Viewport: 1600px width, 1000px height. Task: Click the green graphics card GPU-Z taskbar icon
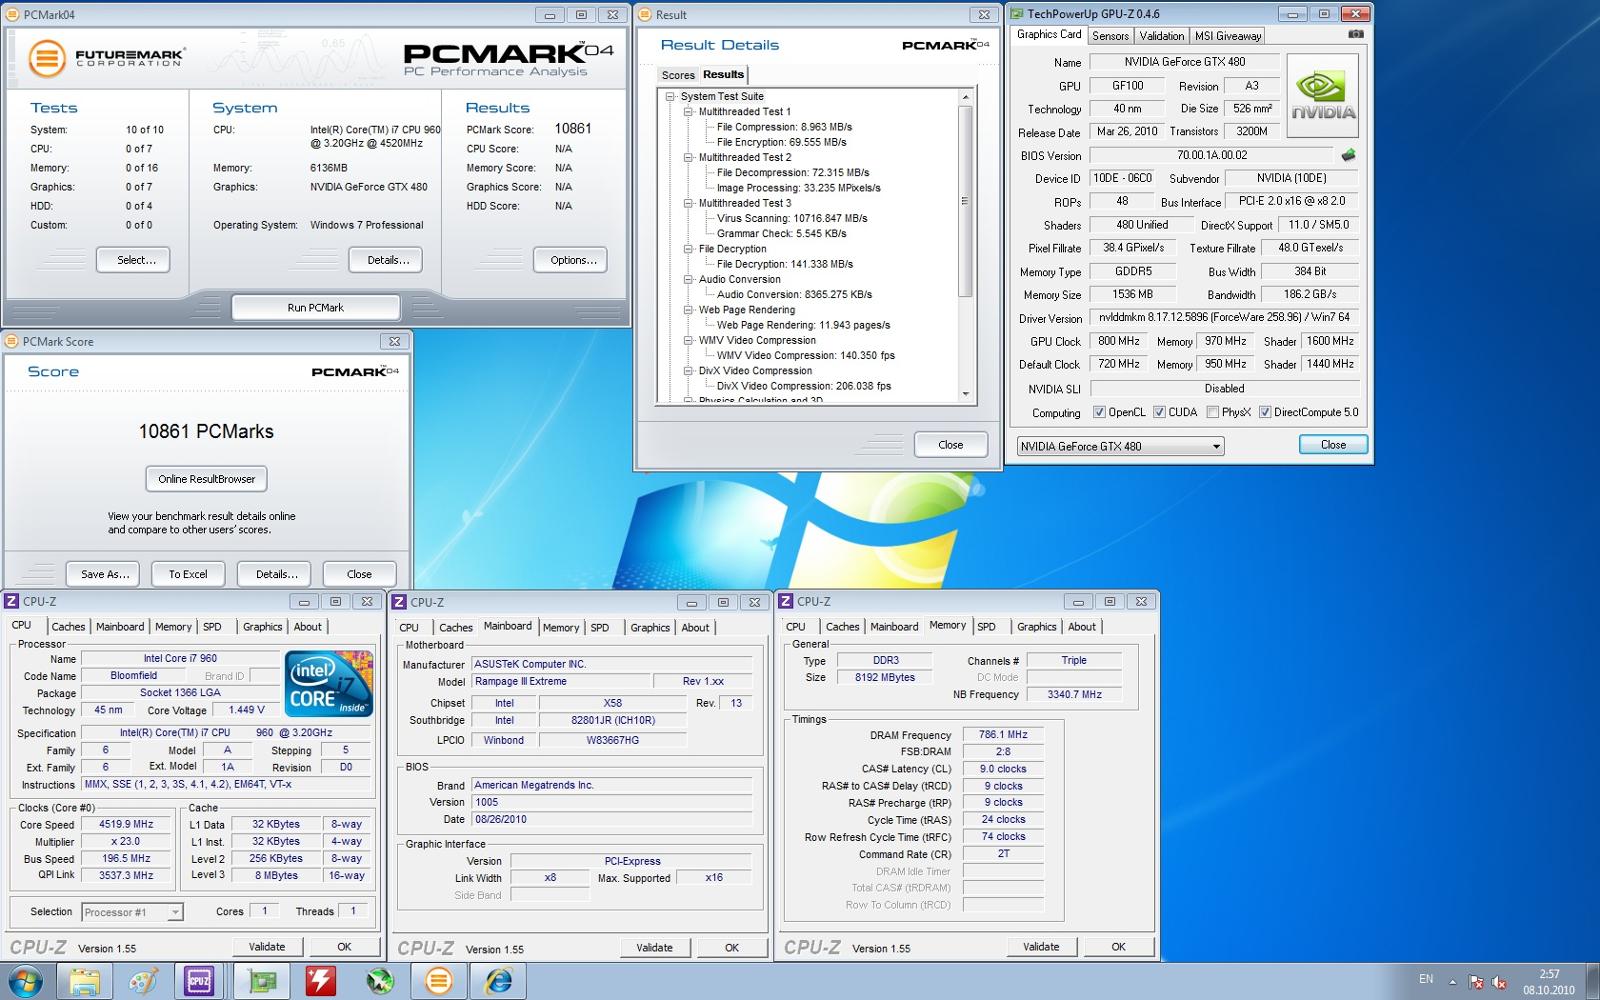coord(262,981)
